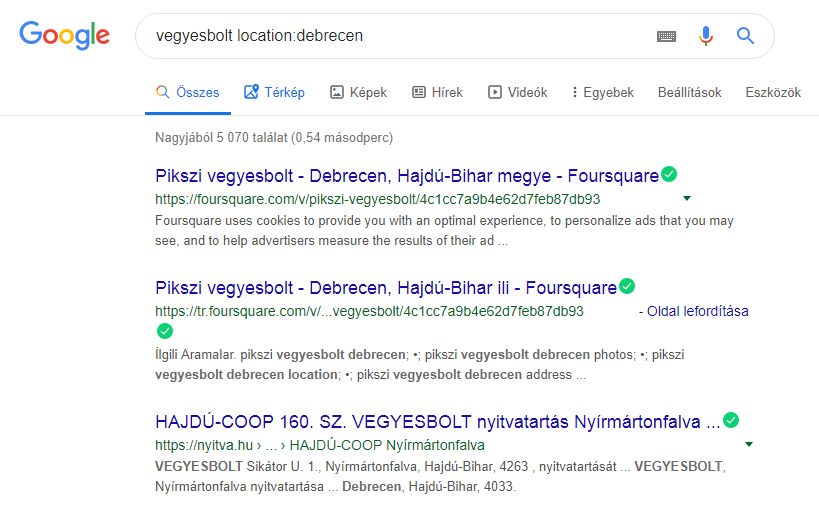Click the İlgili Aramalar snippet text
The height and width of the screenshot is (509, 819).
point(419,364)
